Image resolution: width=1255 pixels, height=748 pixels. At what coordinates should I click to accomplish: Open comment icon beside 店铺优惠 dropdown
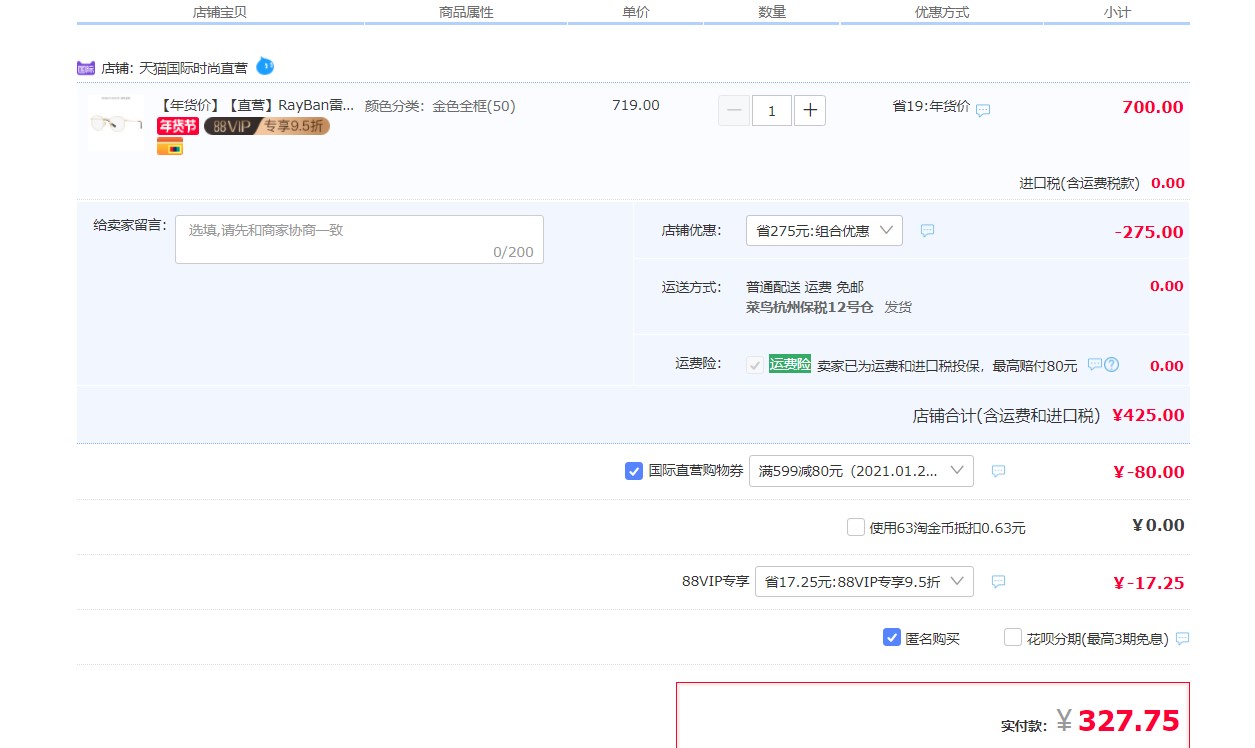point(927,231)
